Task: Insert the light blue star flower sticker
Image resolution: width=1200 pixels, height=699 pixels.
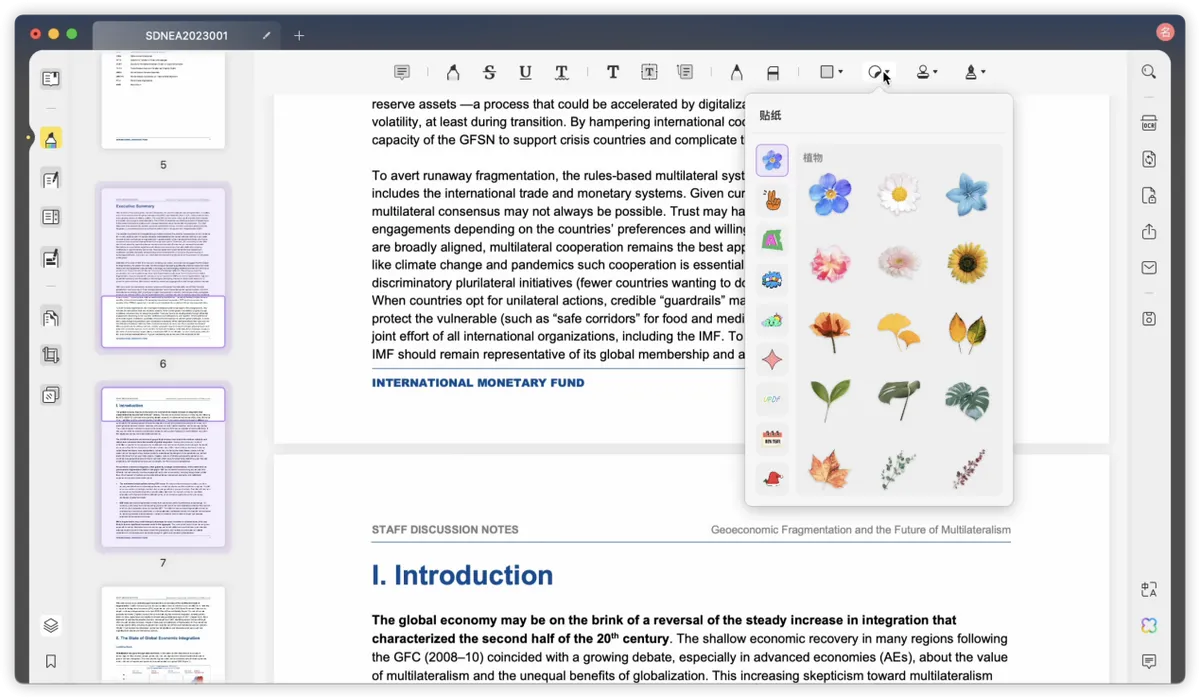Action: (967, 195)
